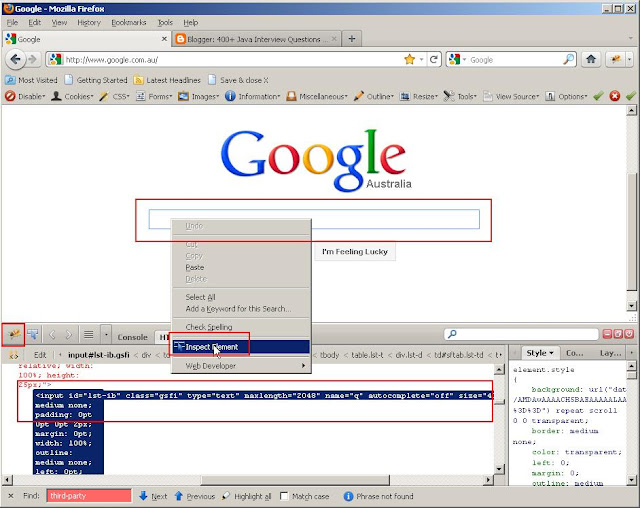Choose Inspect Element from context menu
640x508 pixels.
pyautogui.click(x=241, y=347)
